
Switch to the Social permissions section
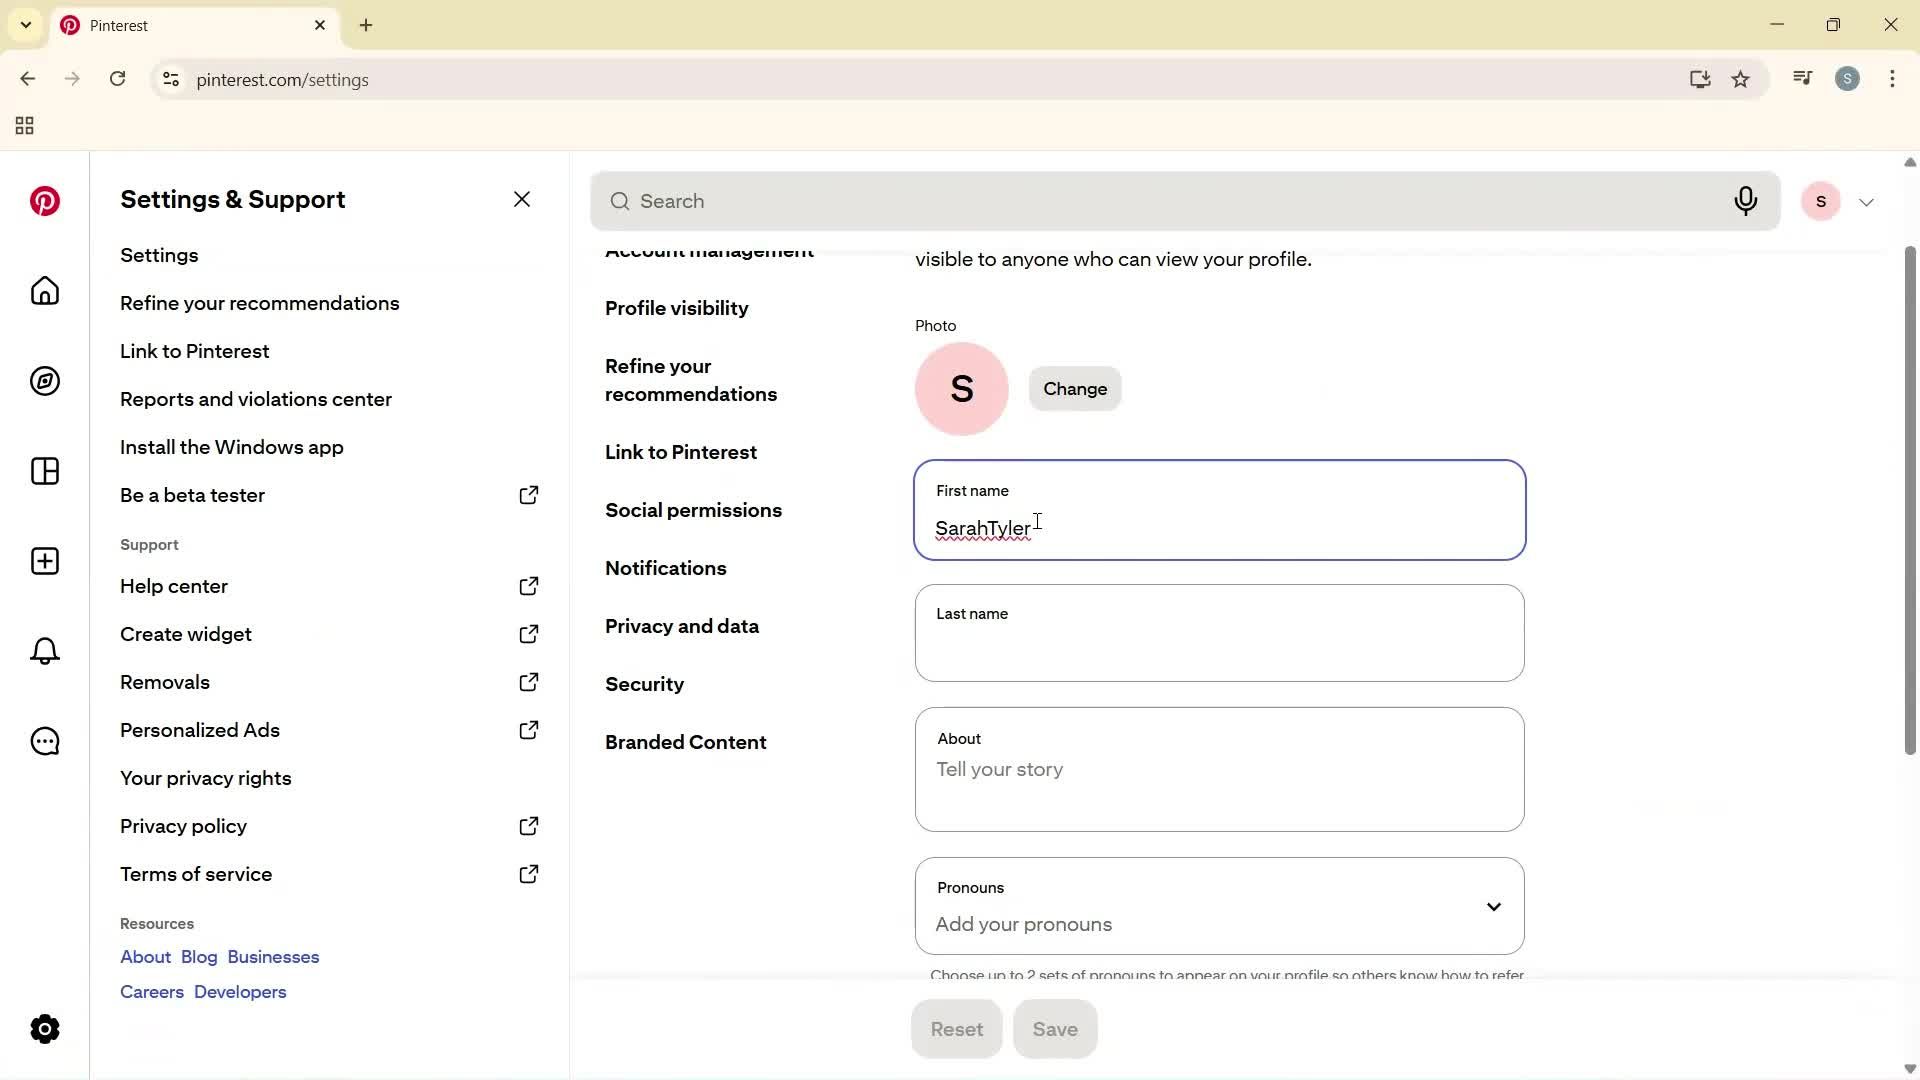point(694,510)
